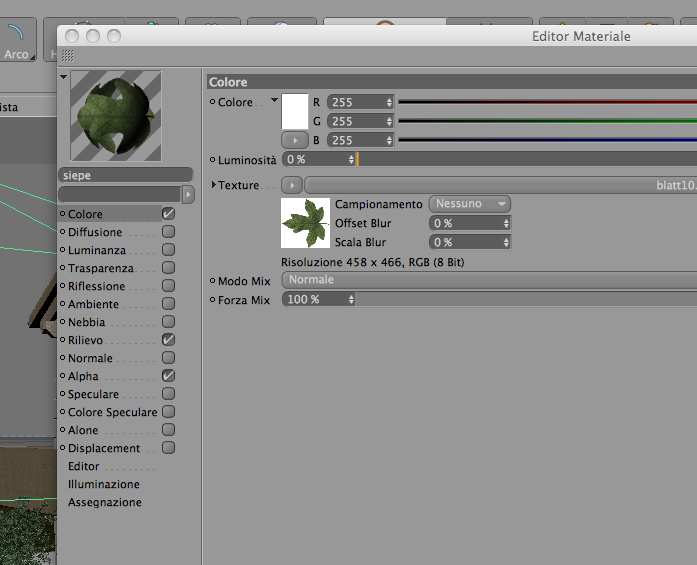This screenshot has width=697, height=565.
Task: Click the G value stepper arrows
Action: point(389,121)
